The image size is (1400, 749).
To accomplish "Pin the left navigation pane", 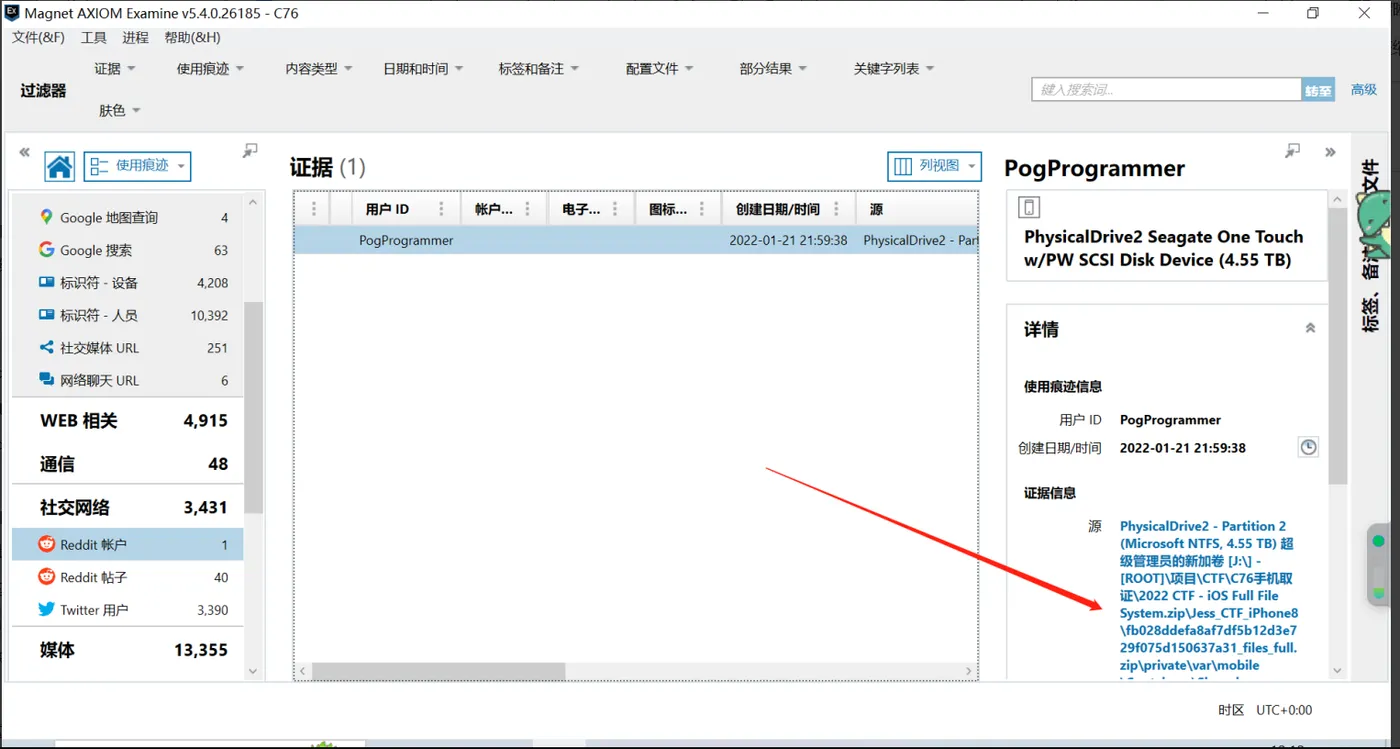I will [250, 150].
